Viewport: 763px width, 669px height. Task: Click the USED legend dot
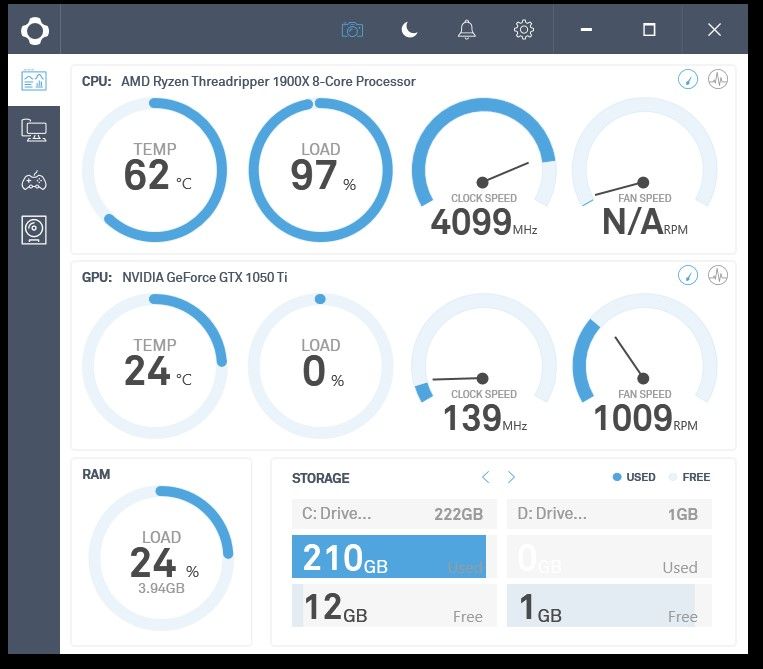pos(617,477)
